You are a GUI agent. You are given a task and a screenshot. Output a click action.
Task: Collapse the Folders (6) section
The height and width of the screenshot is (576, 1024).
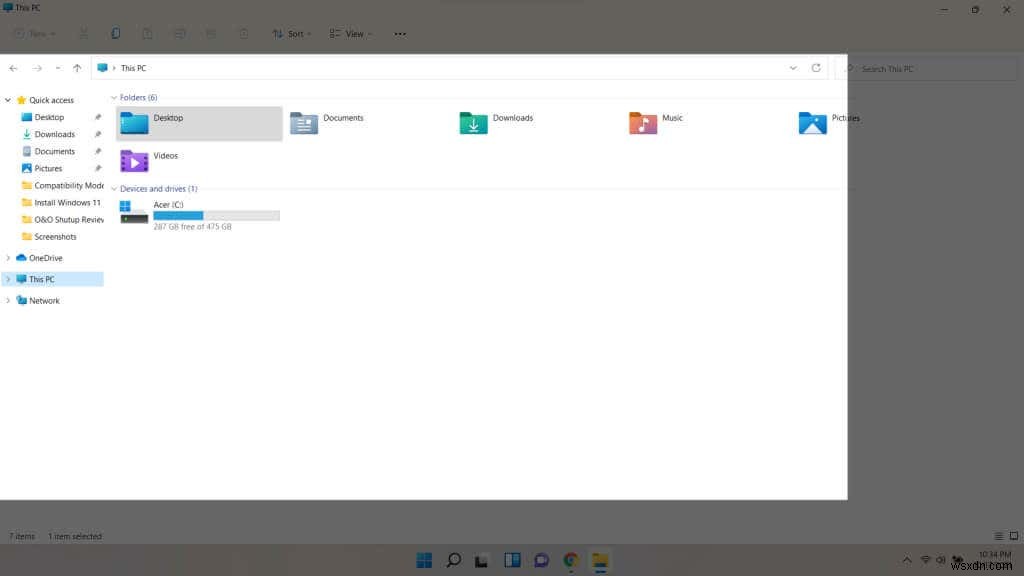click(x=116, y=97)
